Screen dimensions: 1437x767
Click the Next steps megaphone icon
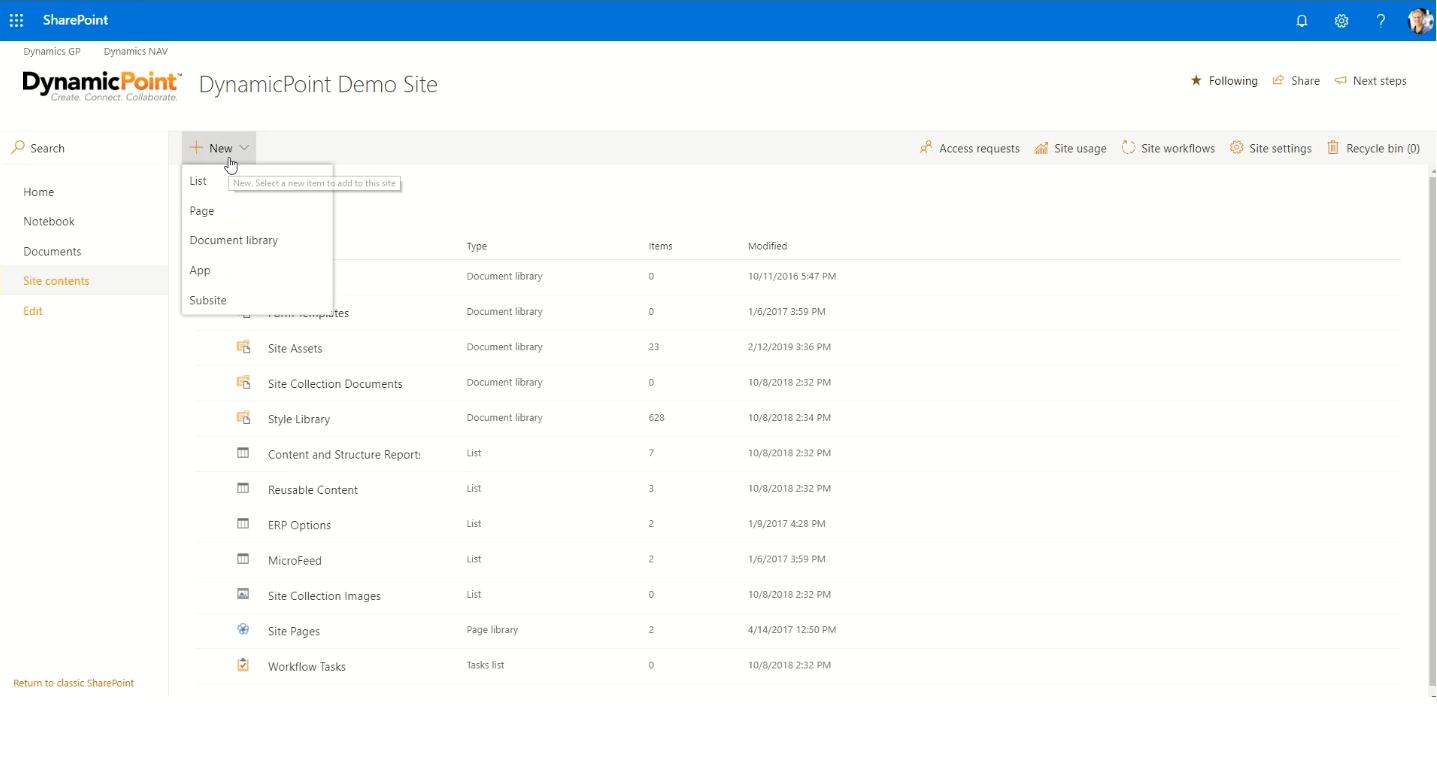(1340, 80)
